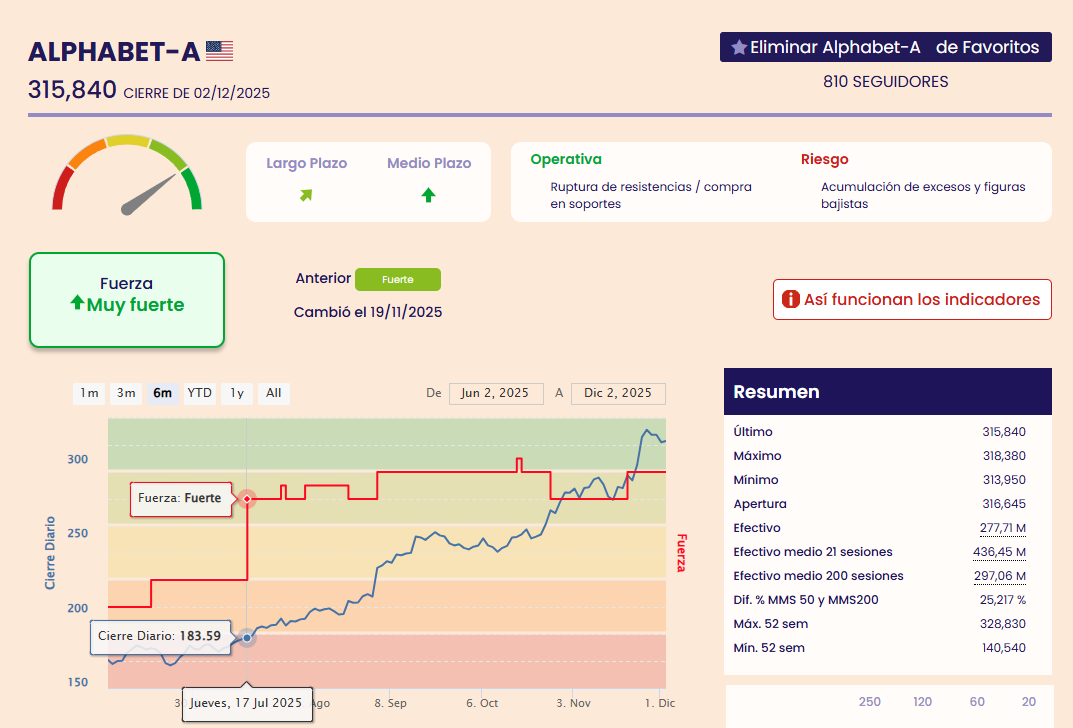The height and width of the screenshot is (728, 1073).
Task: Click the Medio Plazo label
Action: coord(429,163)
